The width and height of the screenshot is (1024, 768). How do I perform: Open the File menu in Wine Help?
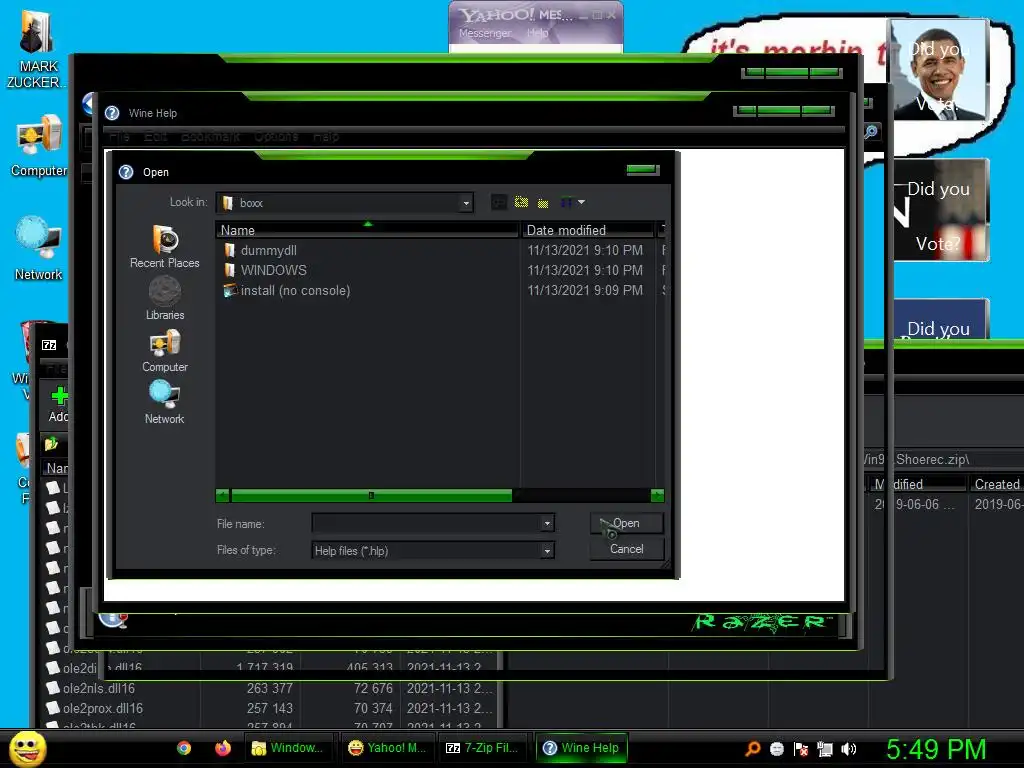click(119, 136)
